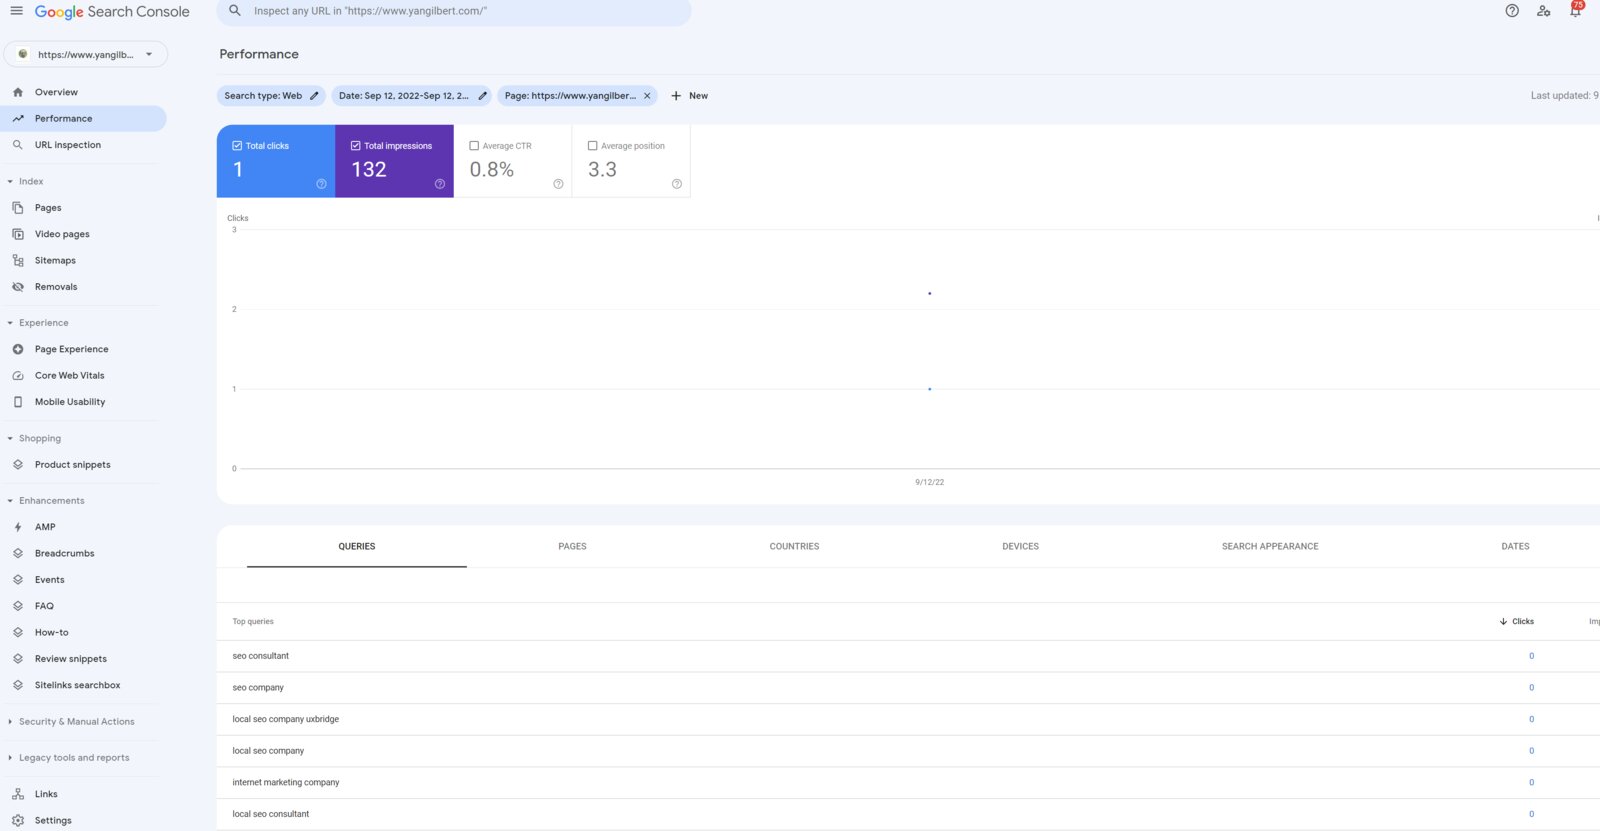
Task: Toggle the Total clicks checkbox
Action: (237, 146)
